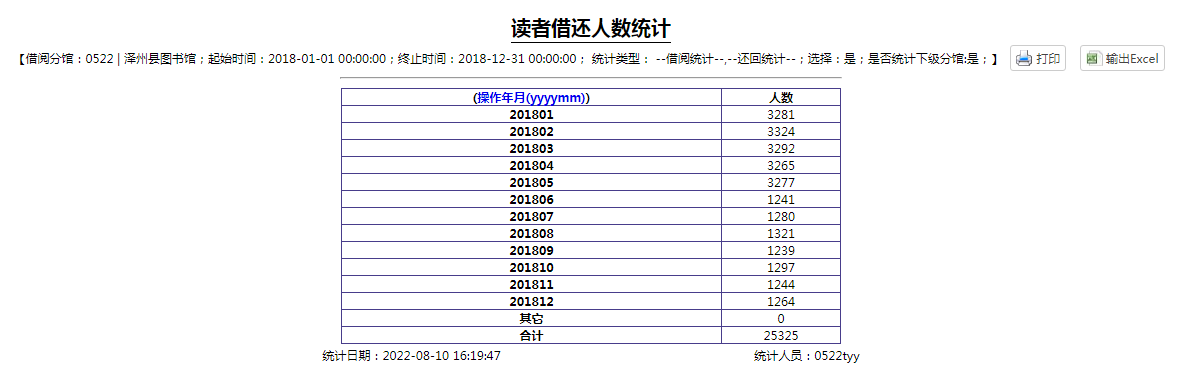Click the value 3292 cell
Screen dimensions: 1196x383
coord(781,149)
